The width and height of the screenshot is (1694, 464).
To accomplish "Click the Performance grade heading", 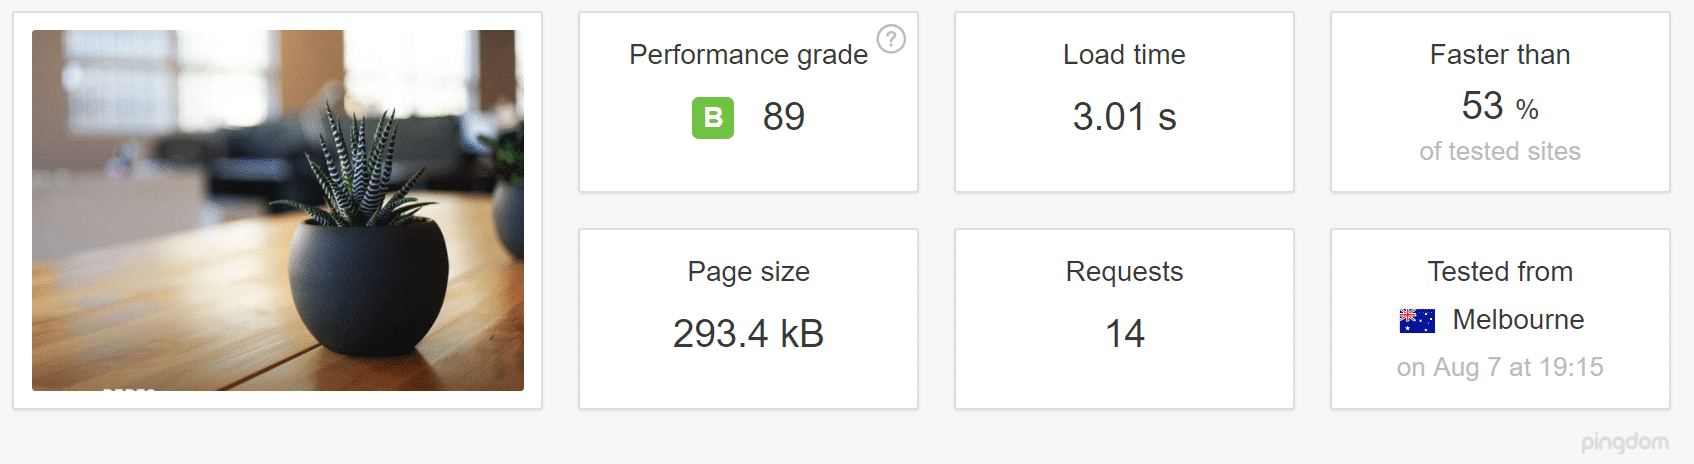I will point(748,55).
